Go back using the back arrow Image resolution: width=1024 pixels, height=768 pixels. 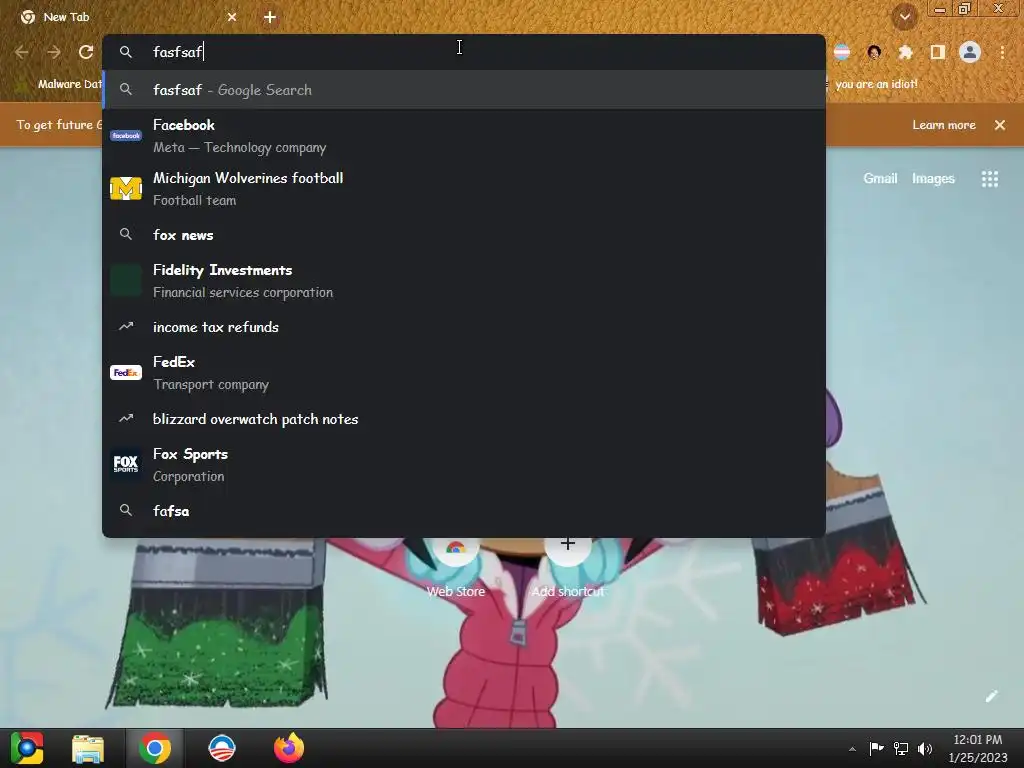pos(22,52)
